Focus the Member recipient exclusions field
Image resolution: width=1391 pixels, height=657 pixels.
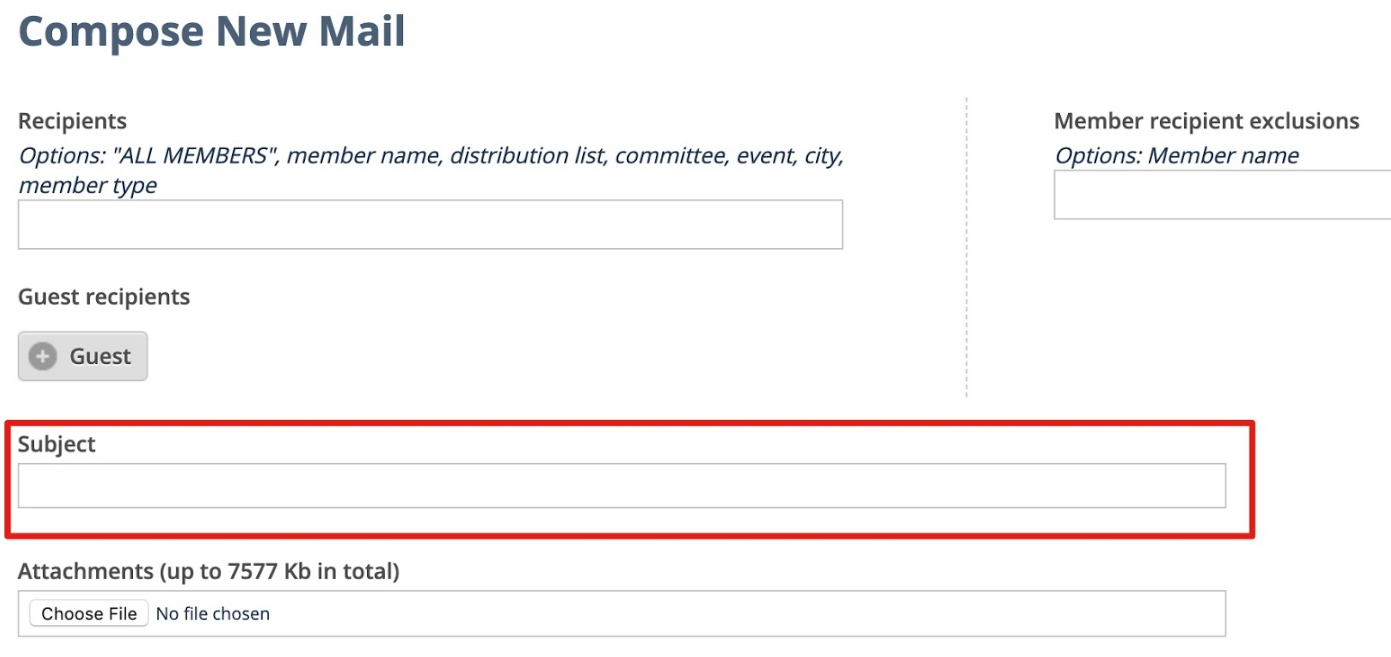point(1222,194)
